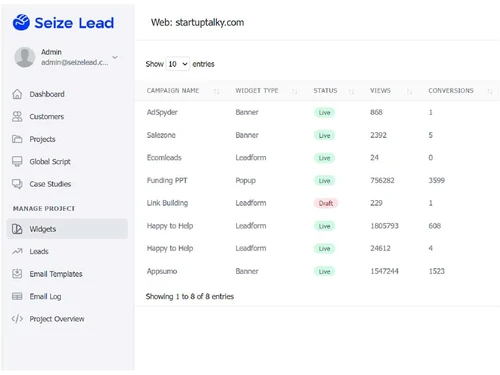Click the CAMPAIGN NAME column header
Image resolution: width=500 pixels, height=375 pixels.
pyautogui.click(x=173, y=91)
